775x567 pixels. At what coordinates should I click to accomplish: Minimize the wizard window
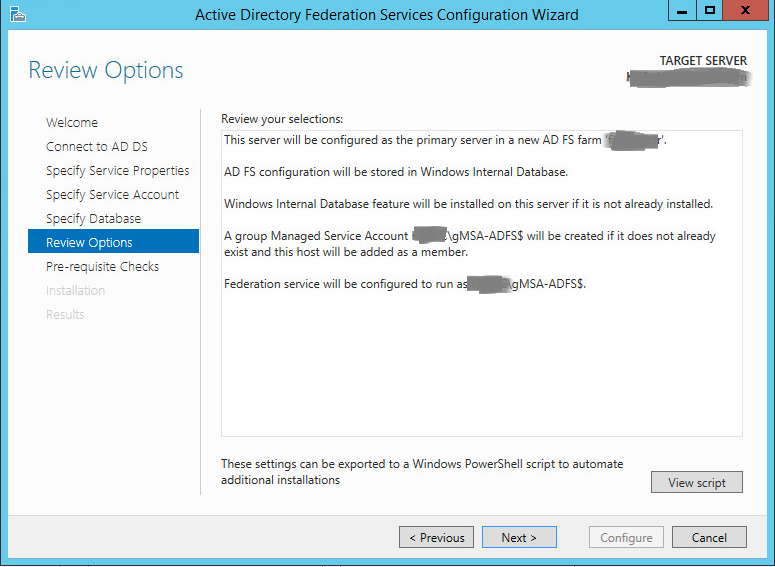[682, 11]
